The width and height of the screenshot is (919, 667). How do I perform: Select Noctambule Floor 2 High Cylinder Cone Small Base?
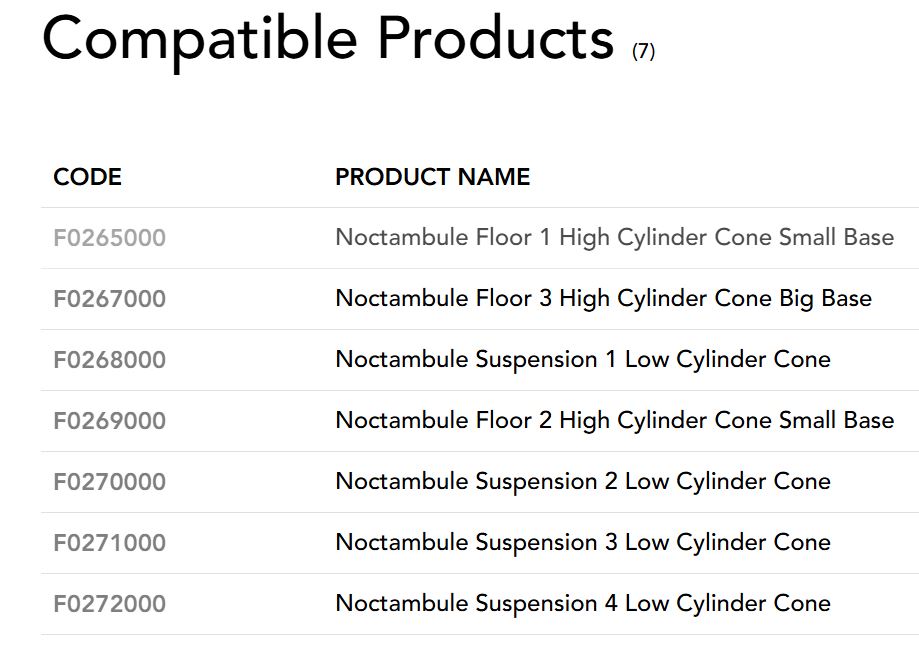(614, 421)
